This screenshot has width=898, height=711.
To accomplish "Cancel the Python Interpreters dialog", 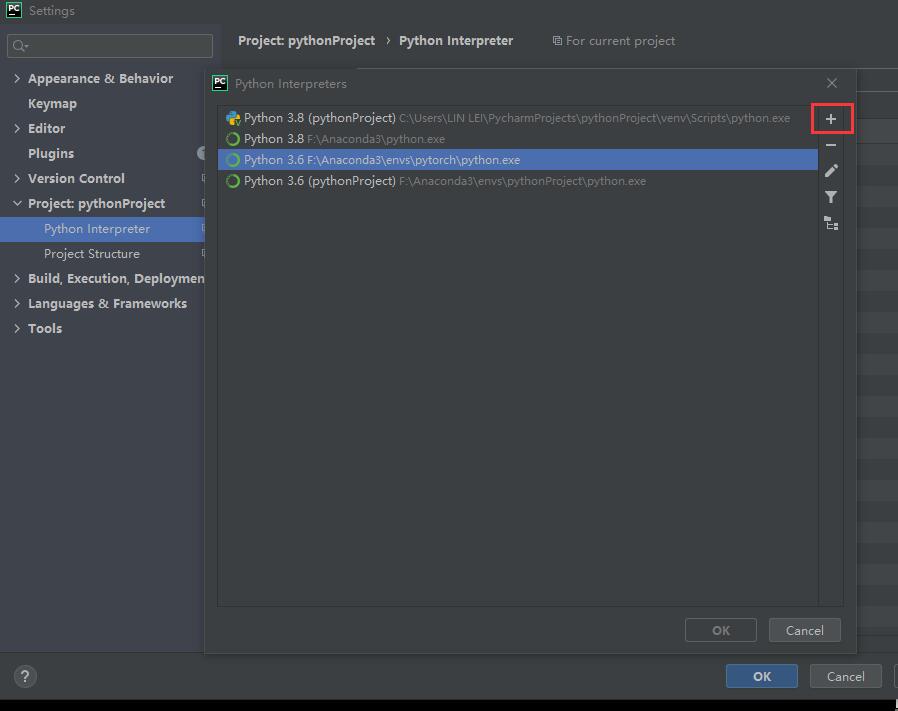I will (x=804, y=630).
